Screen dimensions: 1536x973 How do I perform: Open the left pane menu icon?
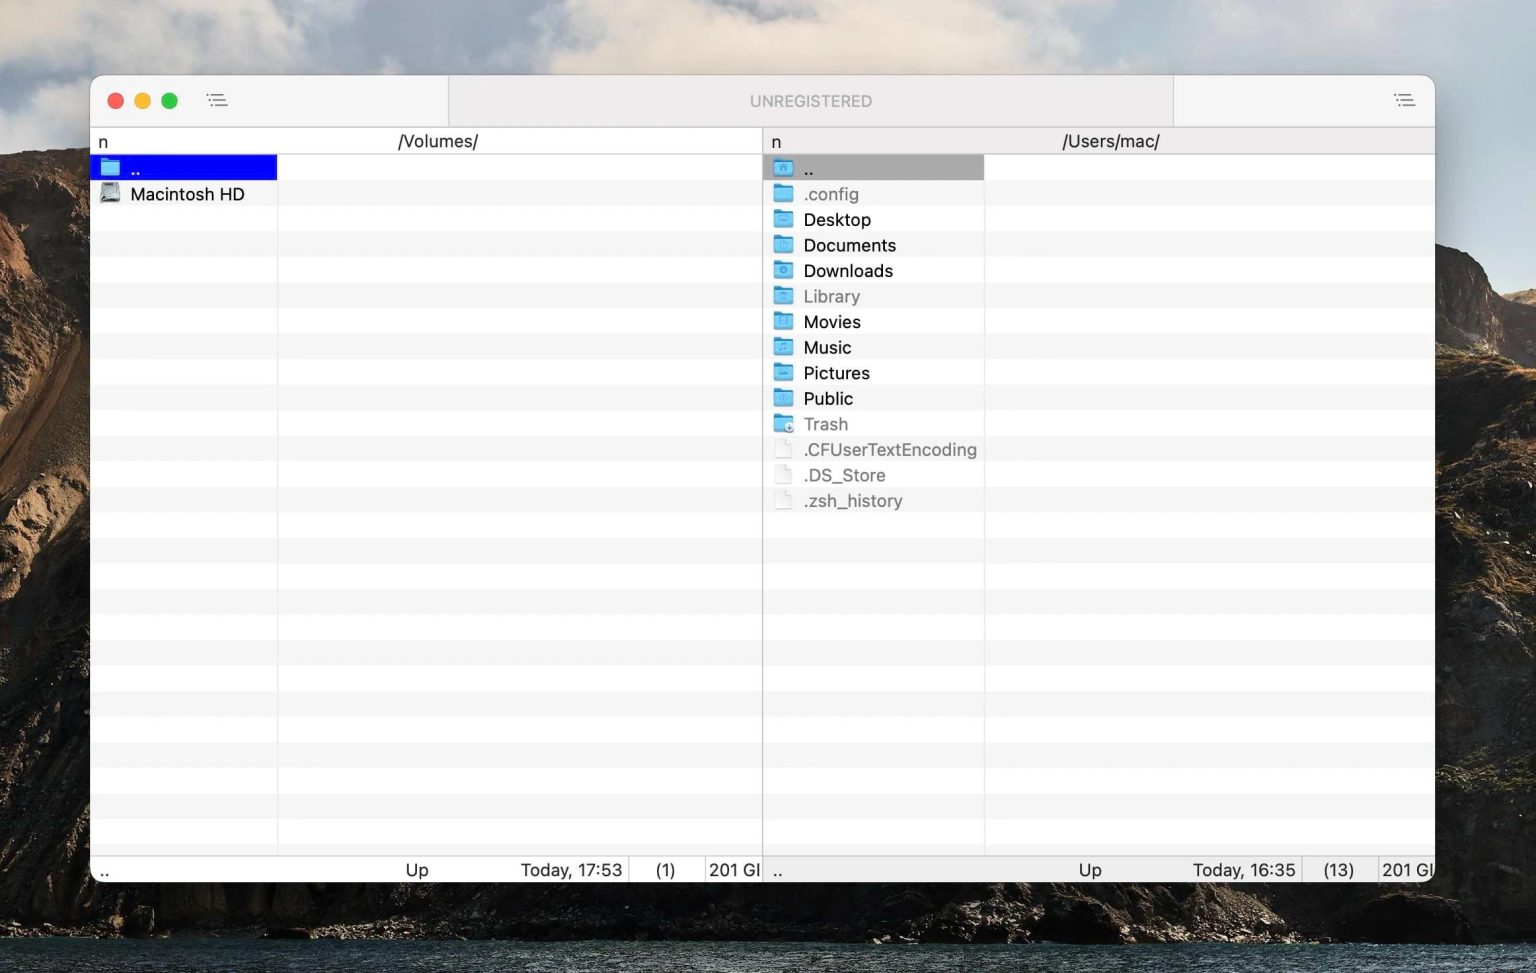[217, 100]
